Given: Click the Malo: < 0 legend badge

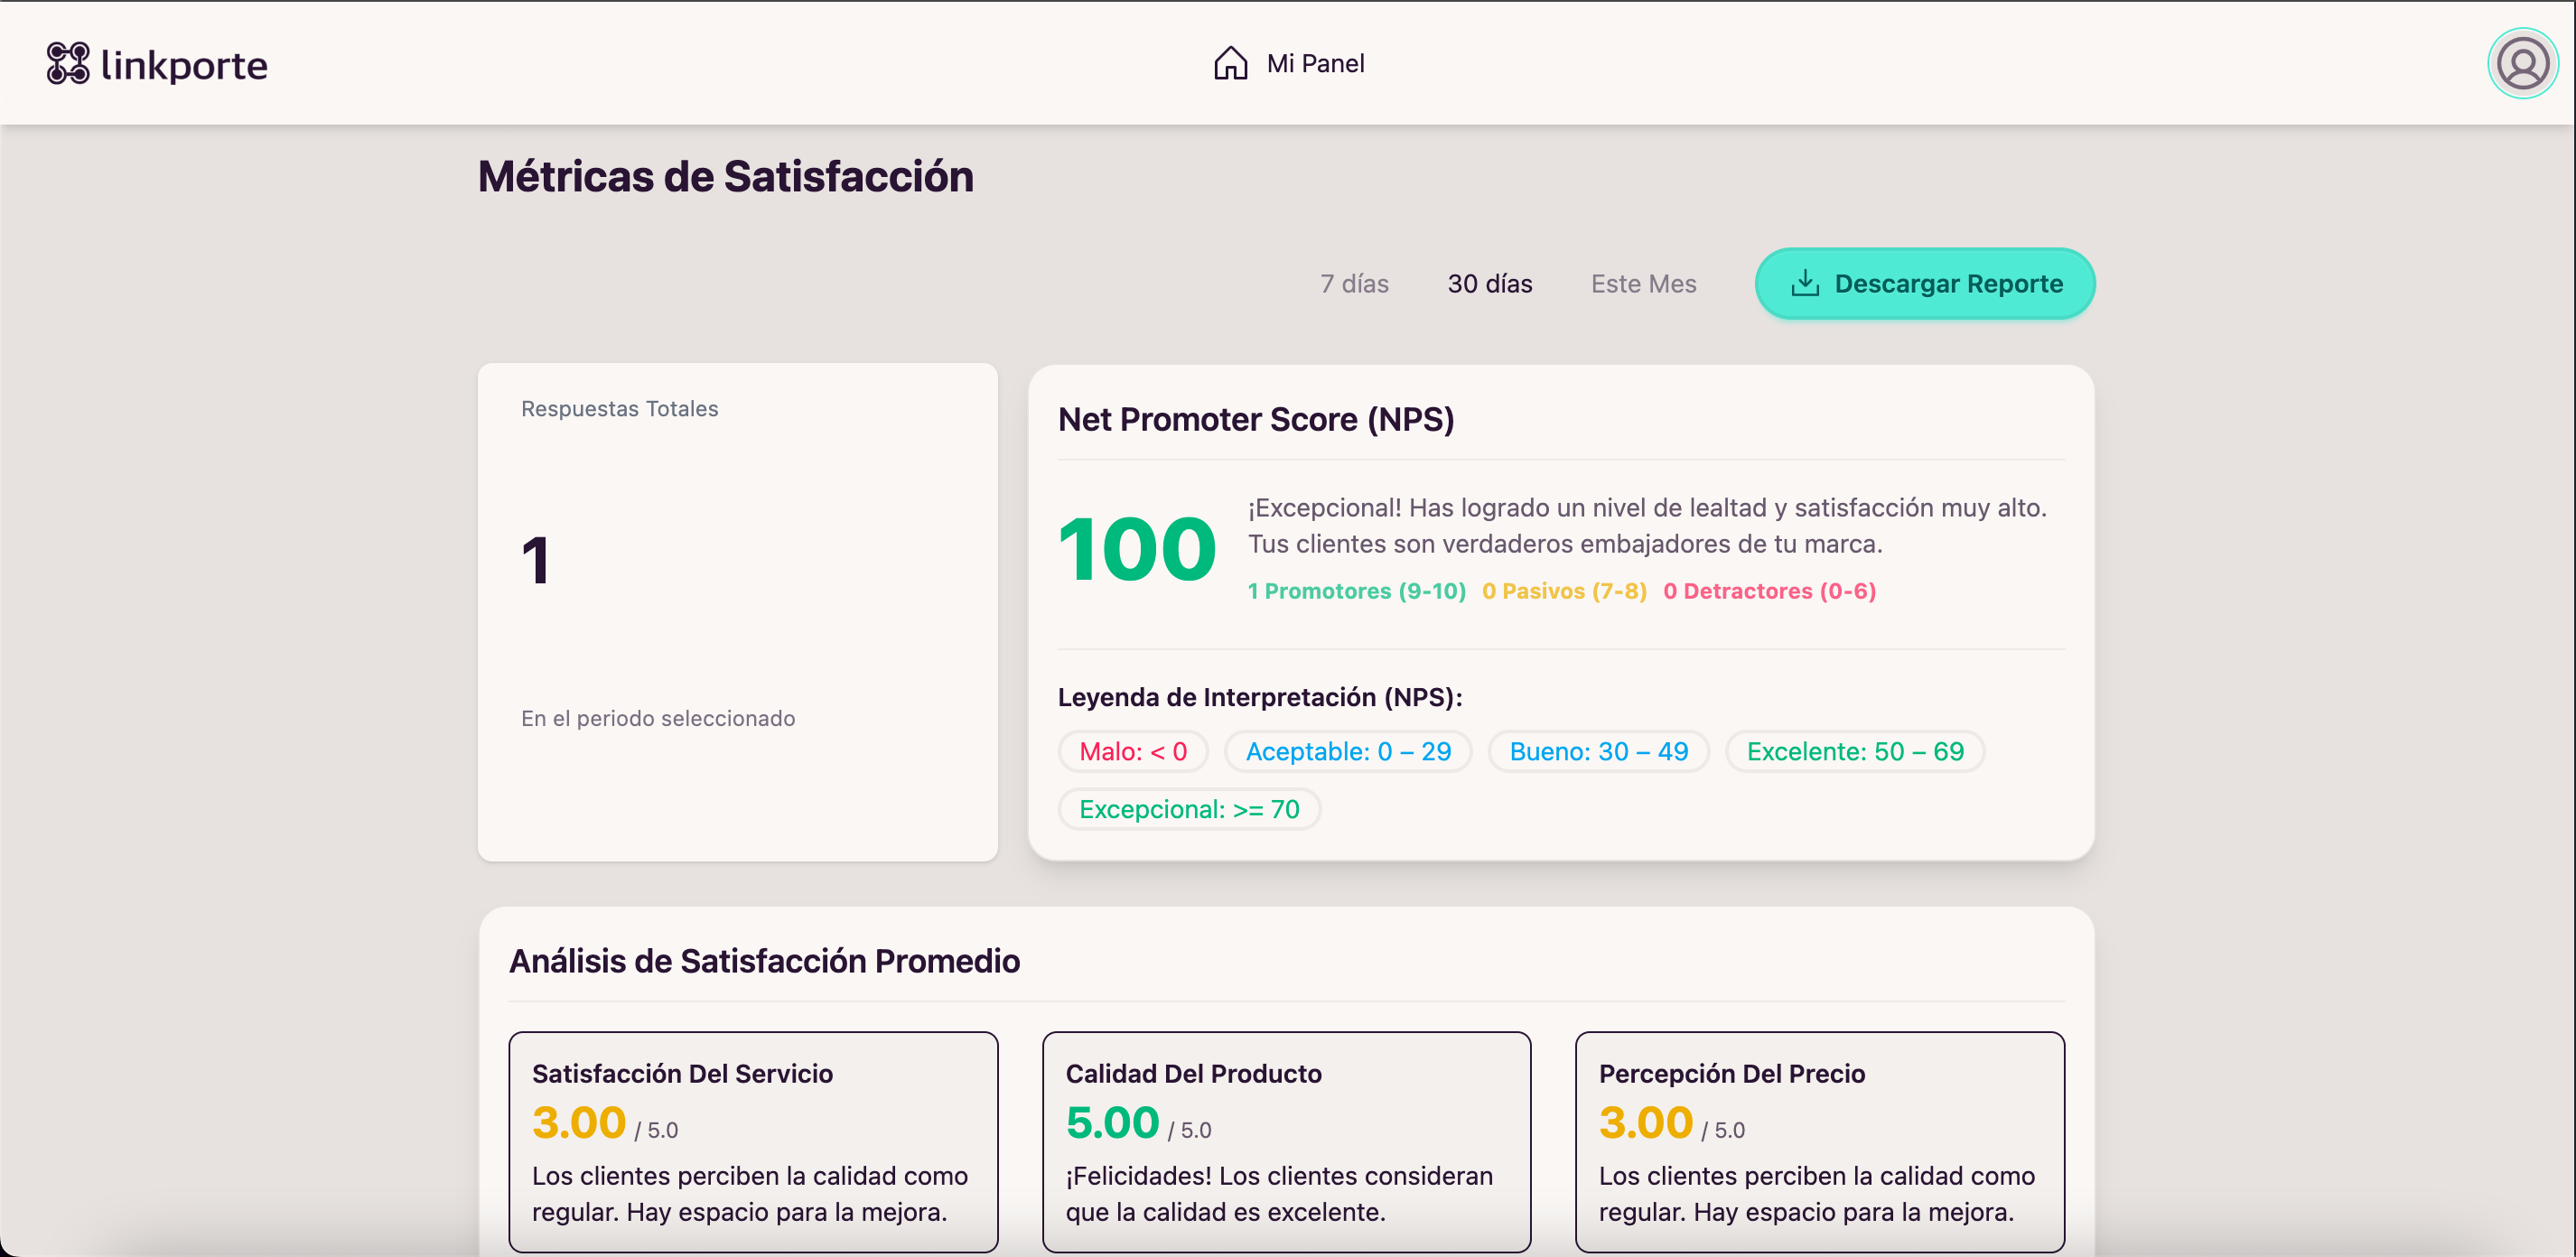Looking at the screenshot, I should pyautogui.click(x=1133, y=751).
